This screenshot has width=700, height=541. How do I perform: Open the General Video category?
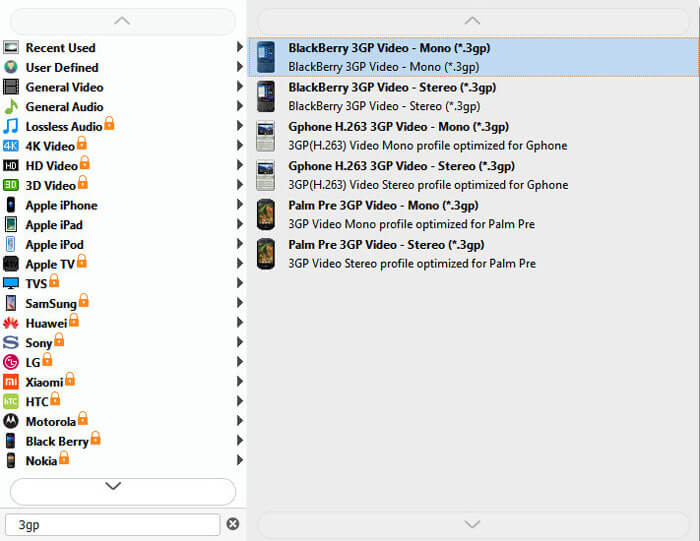click(123, 87)
